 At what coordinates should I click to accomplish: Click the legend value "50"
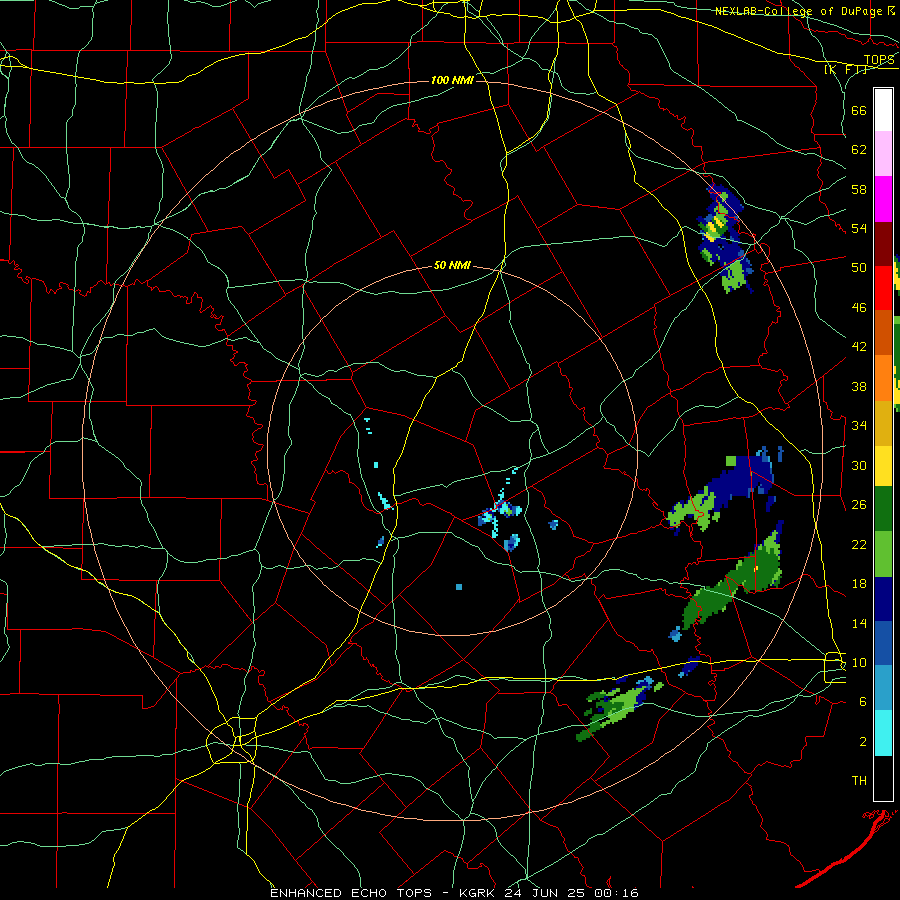[x=859, y=268]
